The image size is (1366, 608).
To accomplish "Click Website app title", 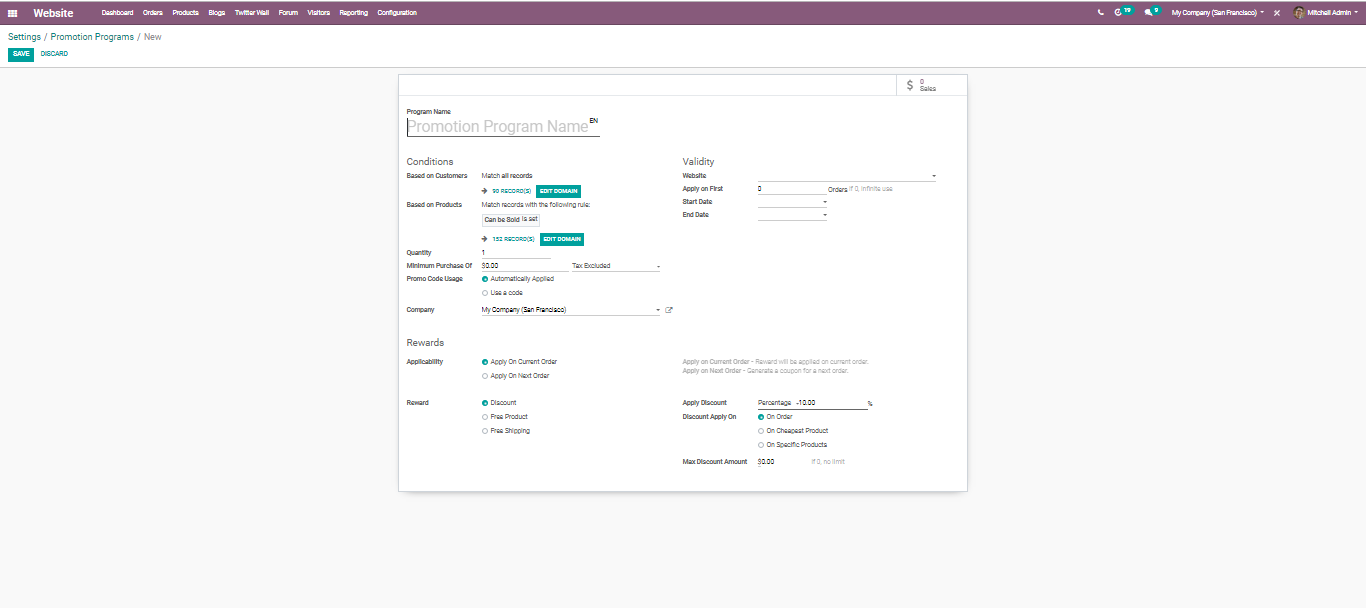I will coord(53,13).
